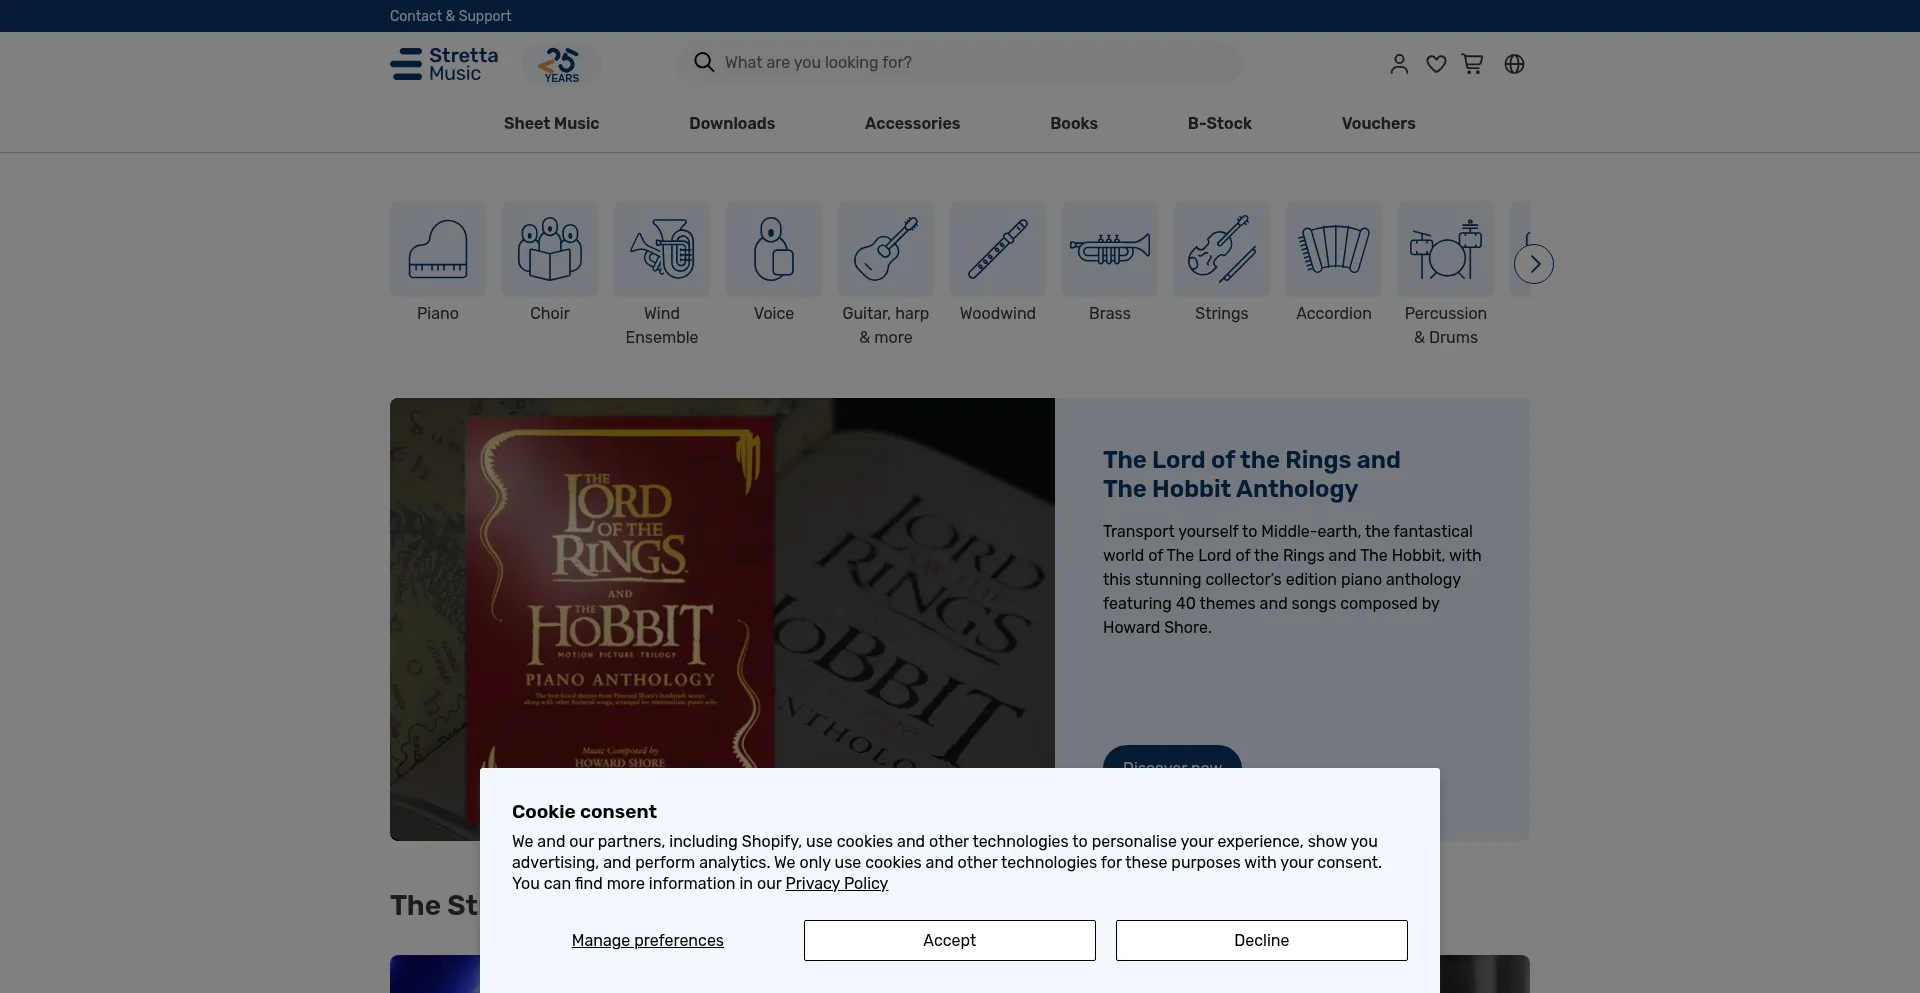
Task: Select the Wind Ensemble category icon
Action: 662,249
